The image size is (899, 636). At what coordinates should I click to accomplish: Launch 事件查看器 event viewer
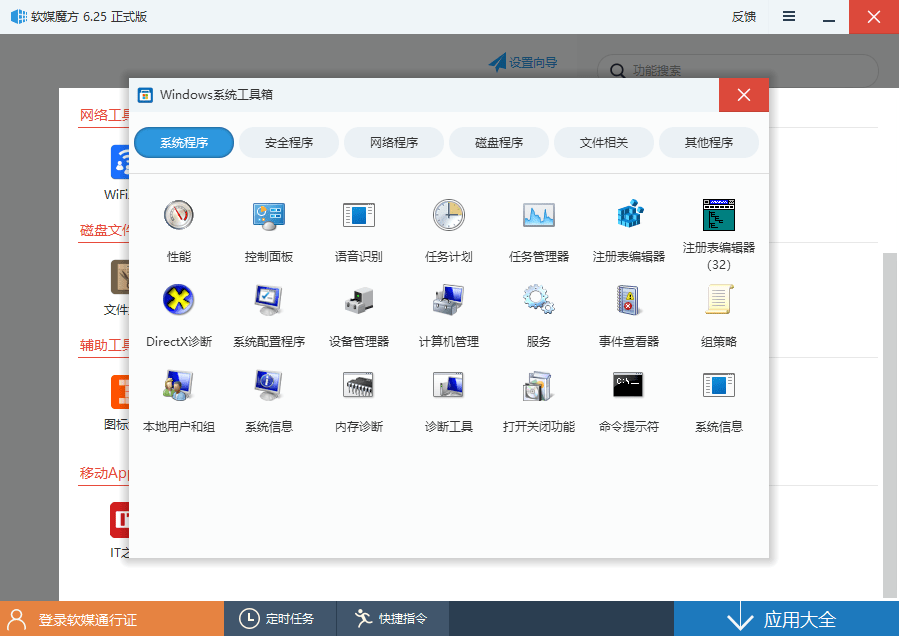[628, 316]
